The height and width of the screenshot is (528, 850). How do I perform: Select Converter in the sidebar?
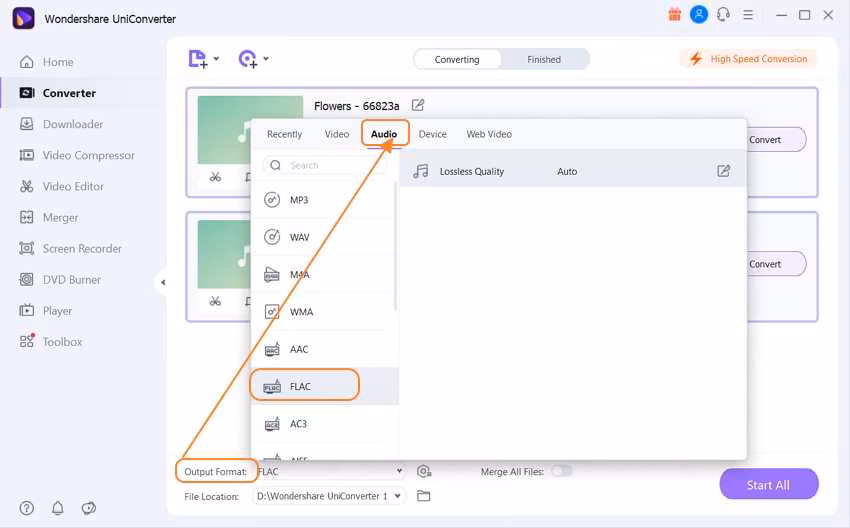pos(57,93)
